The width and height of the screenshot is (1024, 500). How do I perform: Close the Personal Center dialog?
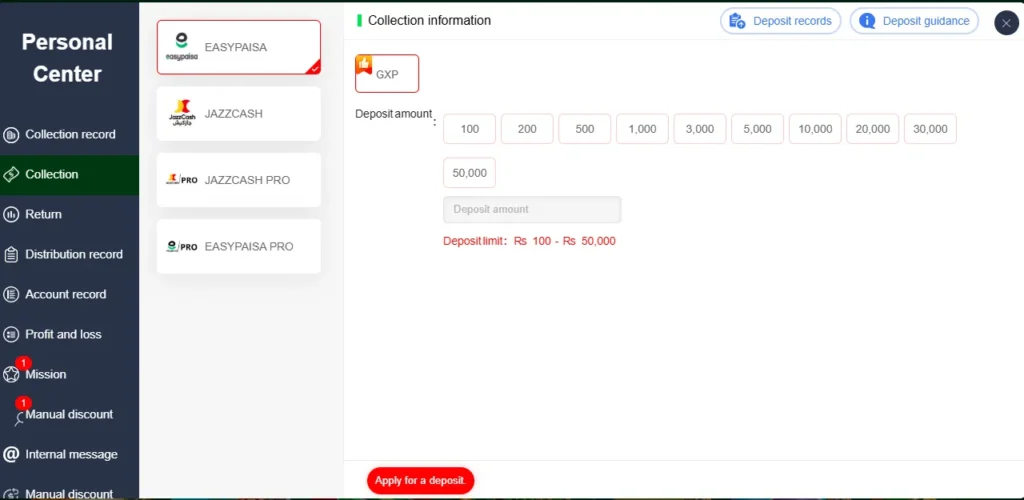click(1006, 23)
